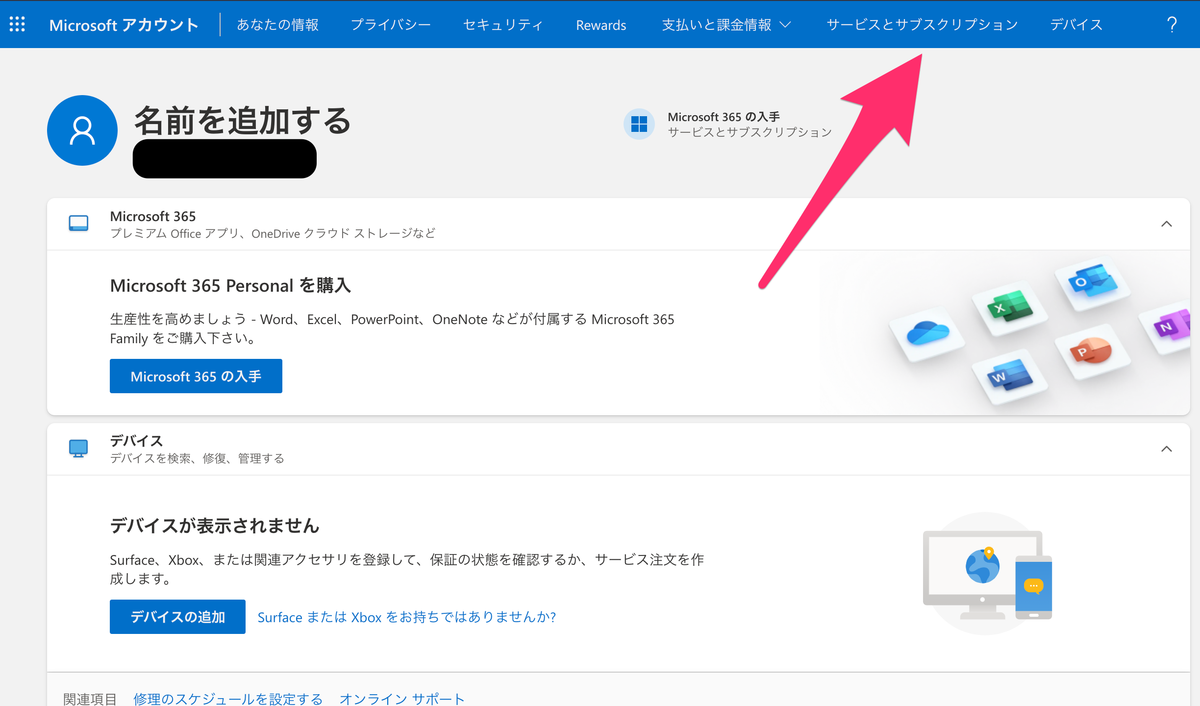This screenshot has width=1200, height=706.
Task: Open the Rewards tab
Action: click(x=601, y=25)
